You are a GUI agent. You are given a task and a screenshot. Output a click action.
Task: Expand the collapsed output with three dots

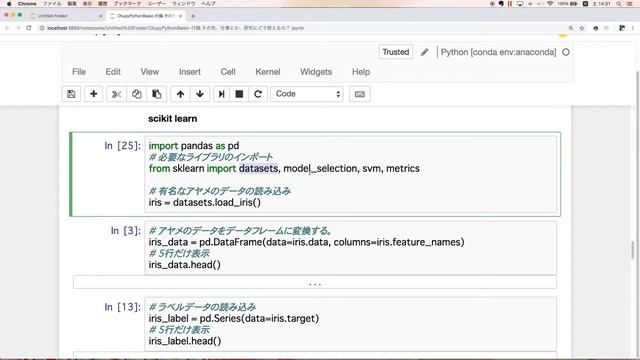click(x=315, y=282)
